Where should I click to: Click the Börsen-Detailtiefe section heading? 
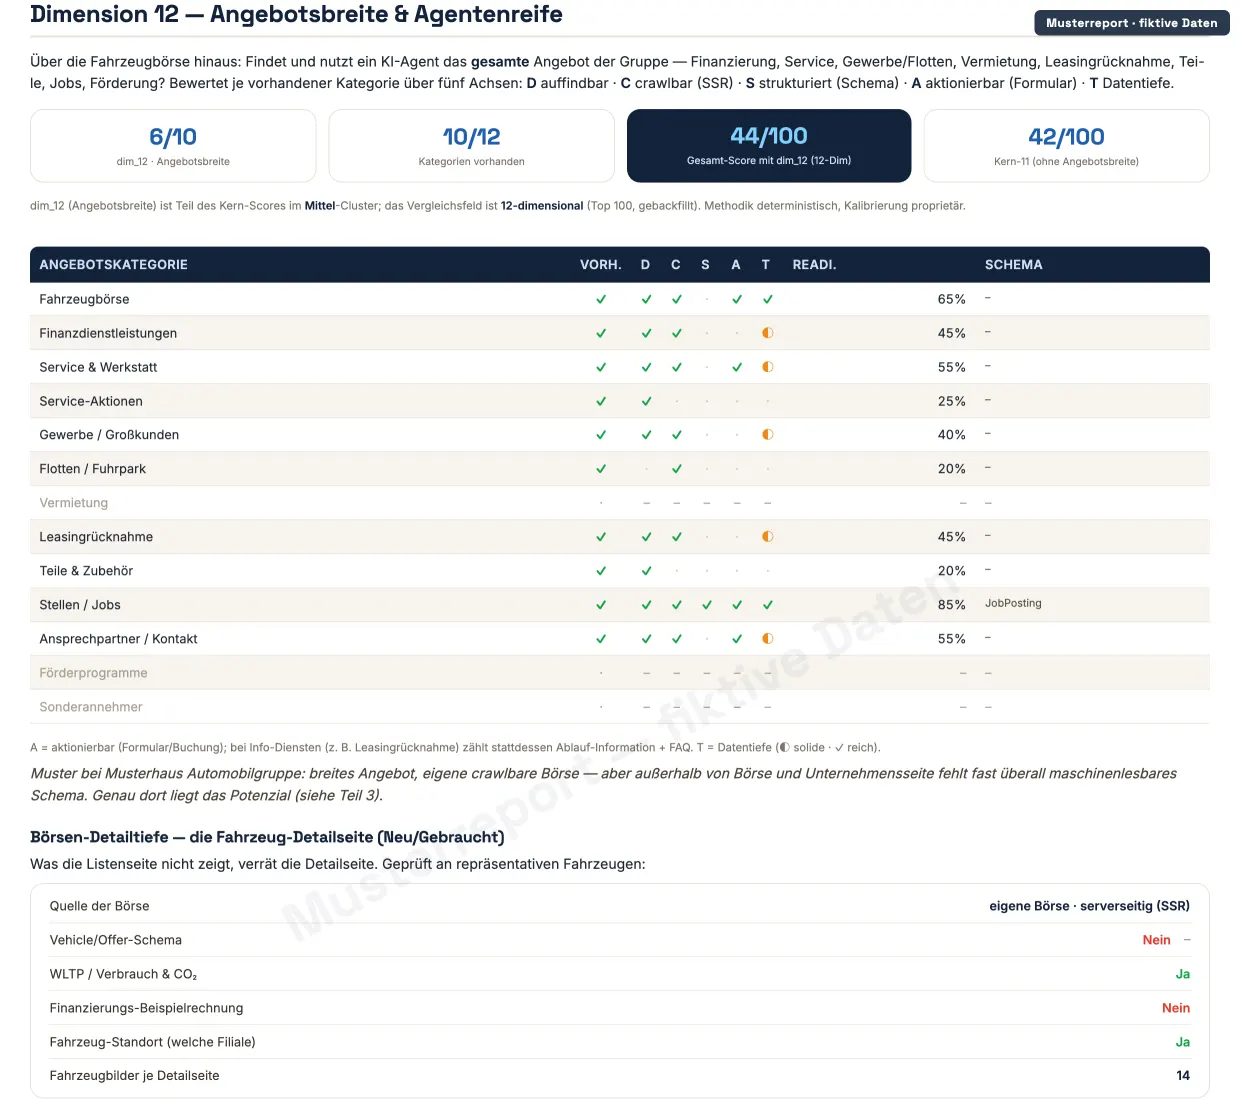pos(267,837)
